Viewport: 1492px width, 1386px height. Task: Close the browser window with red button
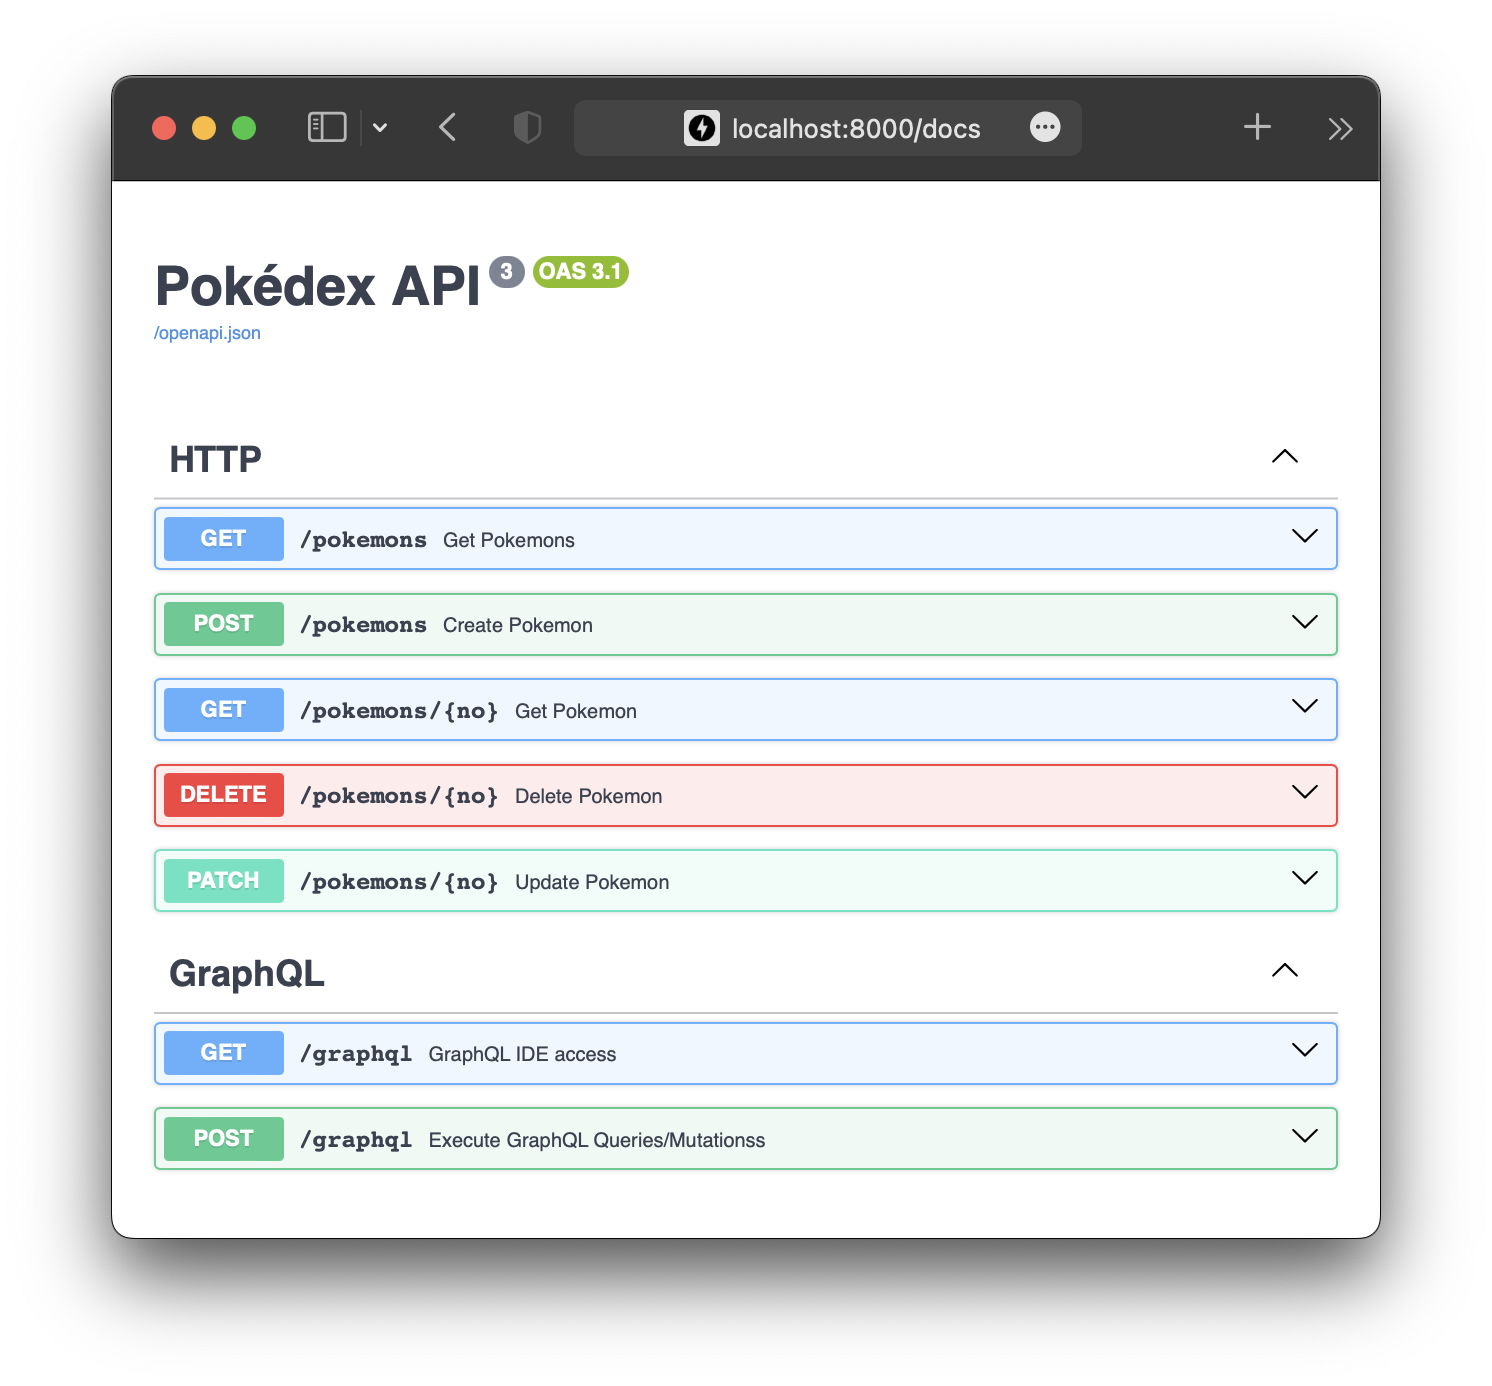(x=164, y=128)
